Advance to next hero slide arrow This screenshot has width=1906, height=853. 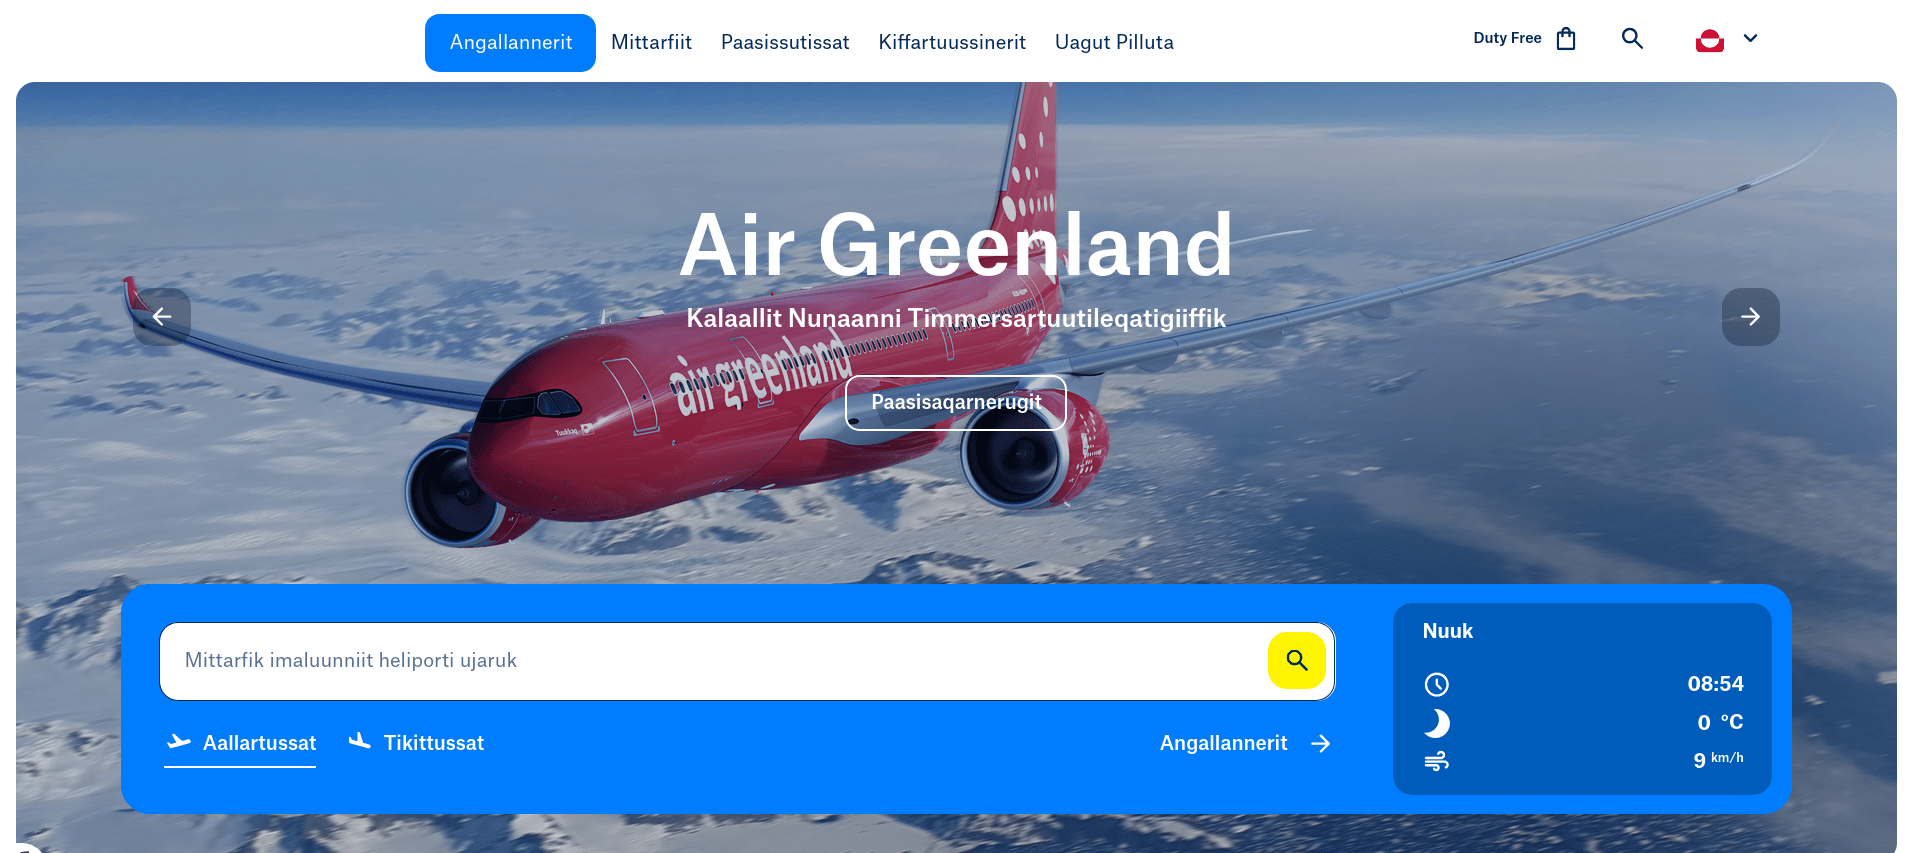(x=1750, y=317)
